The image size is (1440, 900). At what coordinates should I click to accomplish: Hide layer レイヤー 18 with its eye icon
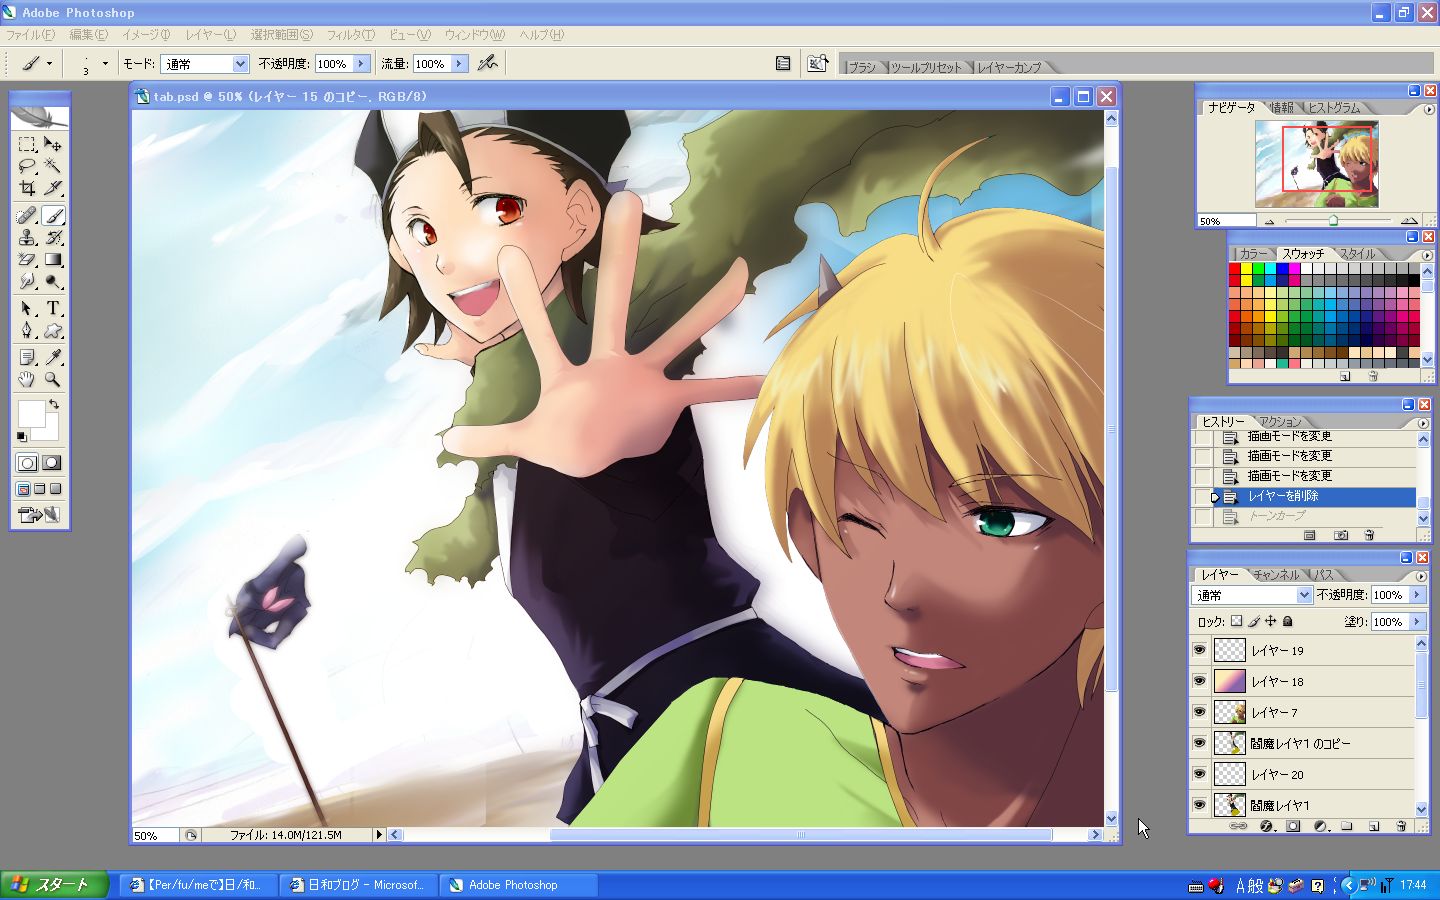pyautogui.click(x=1199, y=681)
